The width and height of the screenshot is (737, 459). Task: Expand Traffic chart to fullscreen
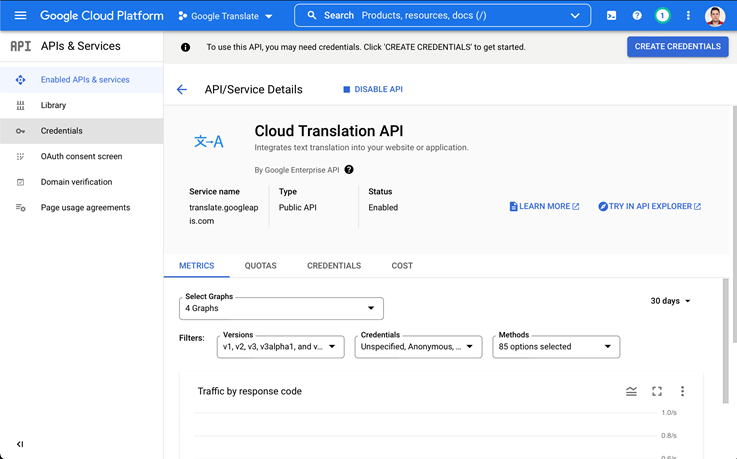click(657, 391)
